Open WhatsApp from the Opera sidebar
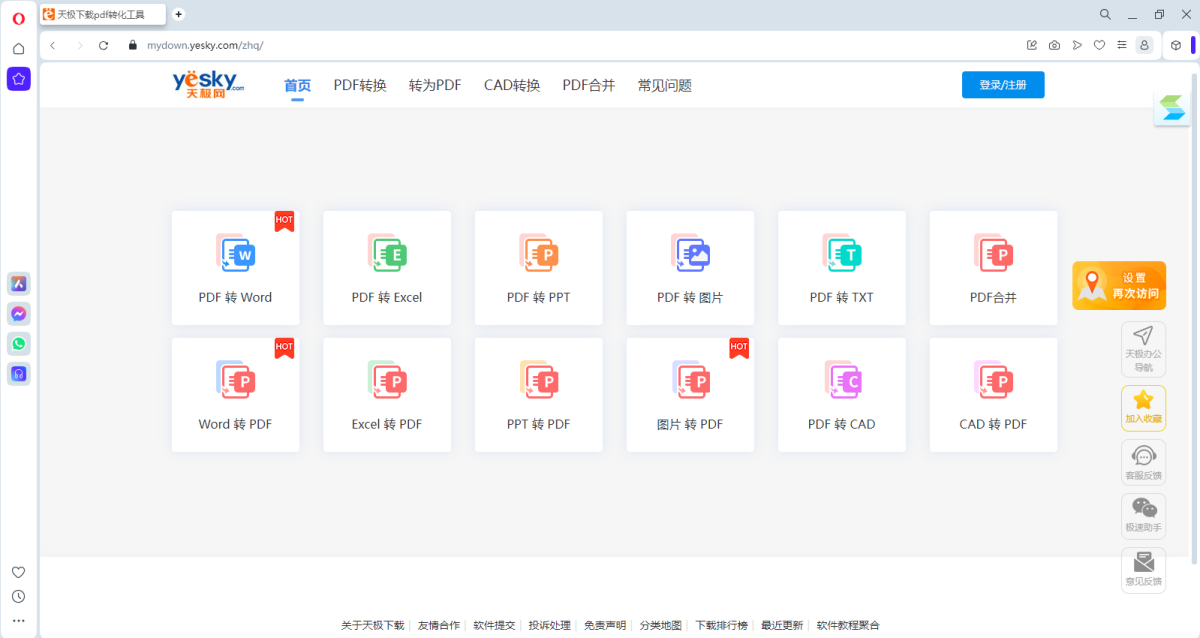 pyautogui.click(x=18, y=343)
